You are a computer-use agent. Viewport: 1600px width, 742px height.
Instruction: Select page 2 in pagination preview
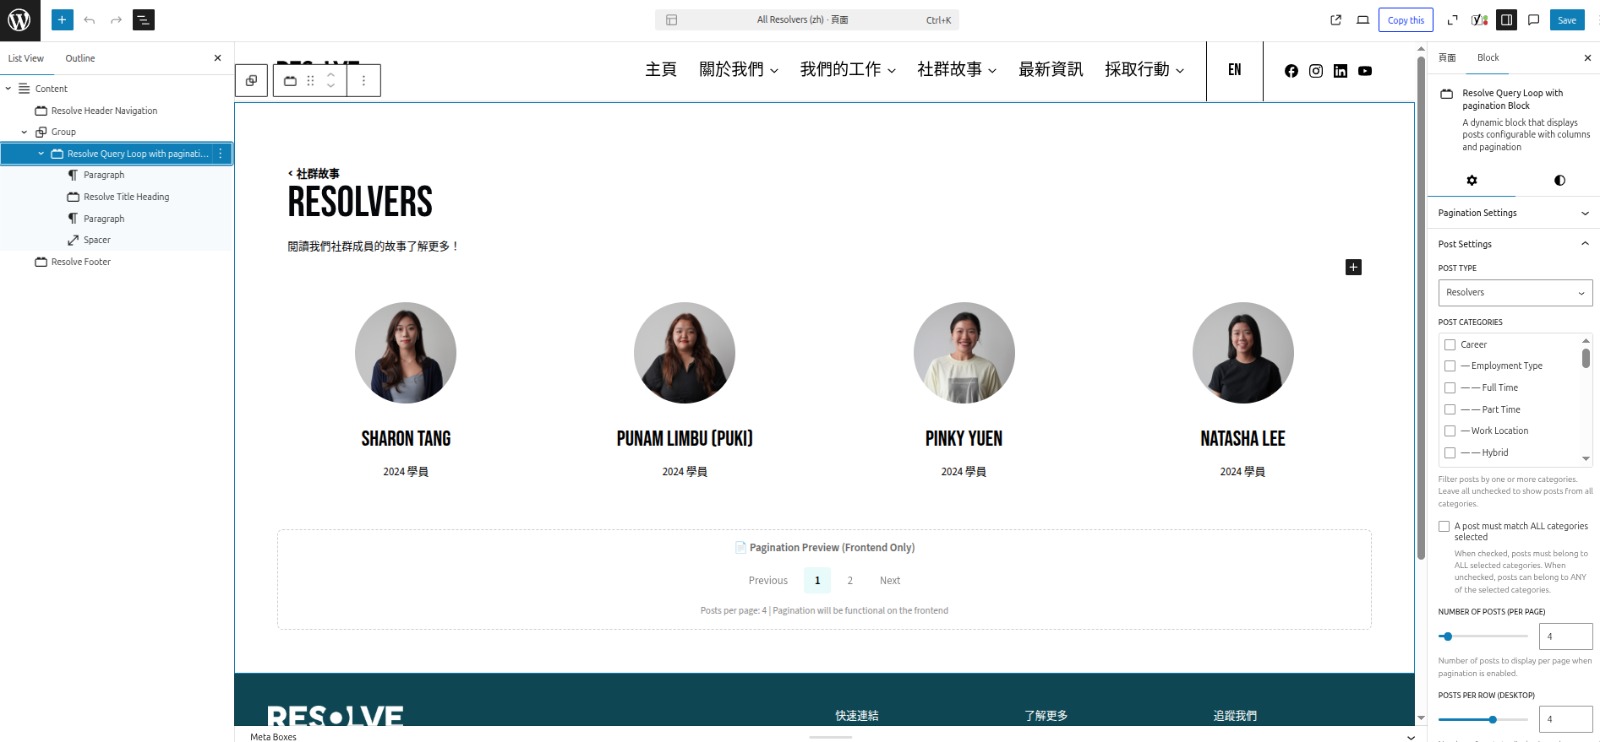(850, 581)
